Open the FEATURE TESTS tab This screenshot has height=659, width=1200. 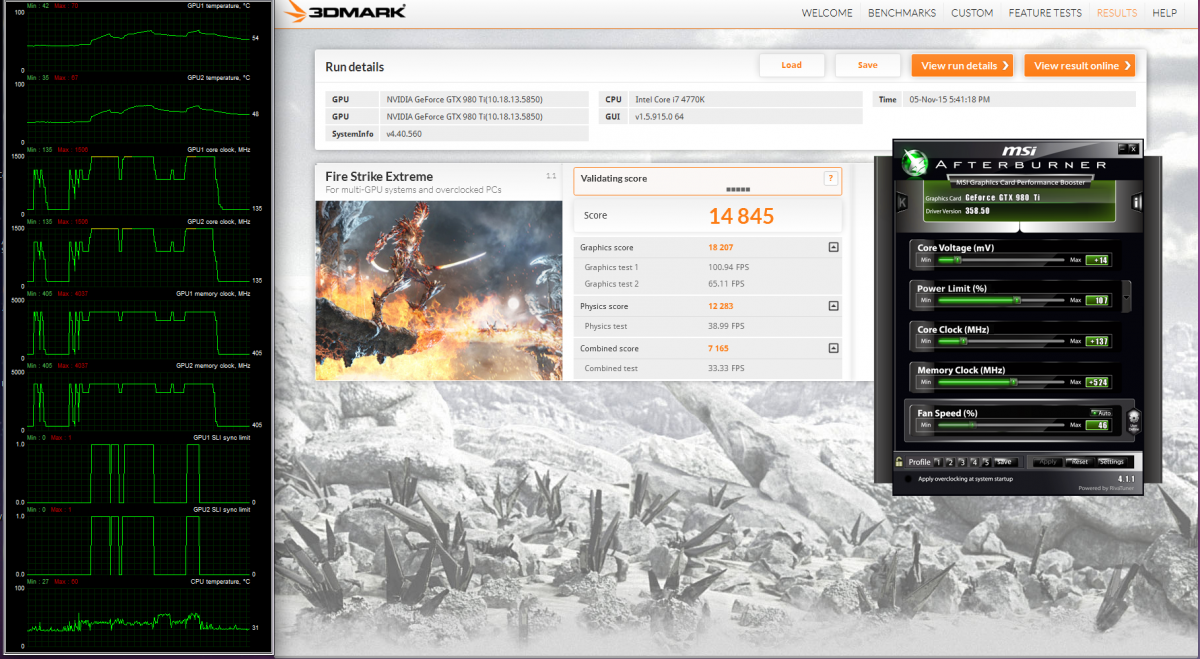(x=1045, y=13)
